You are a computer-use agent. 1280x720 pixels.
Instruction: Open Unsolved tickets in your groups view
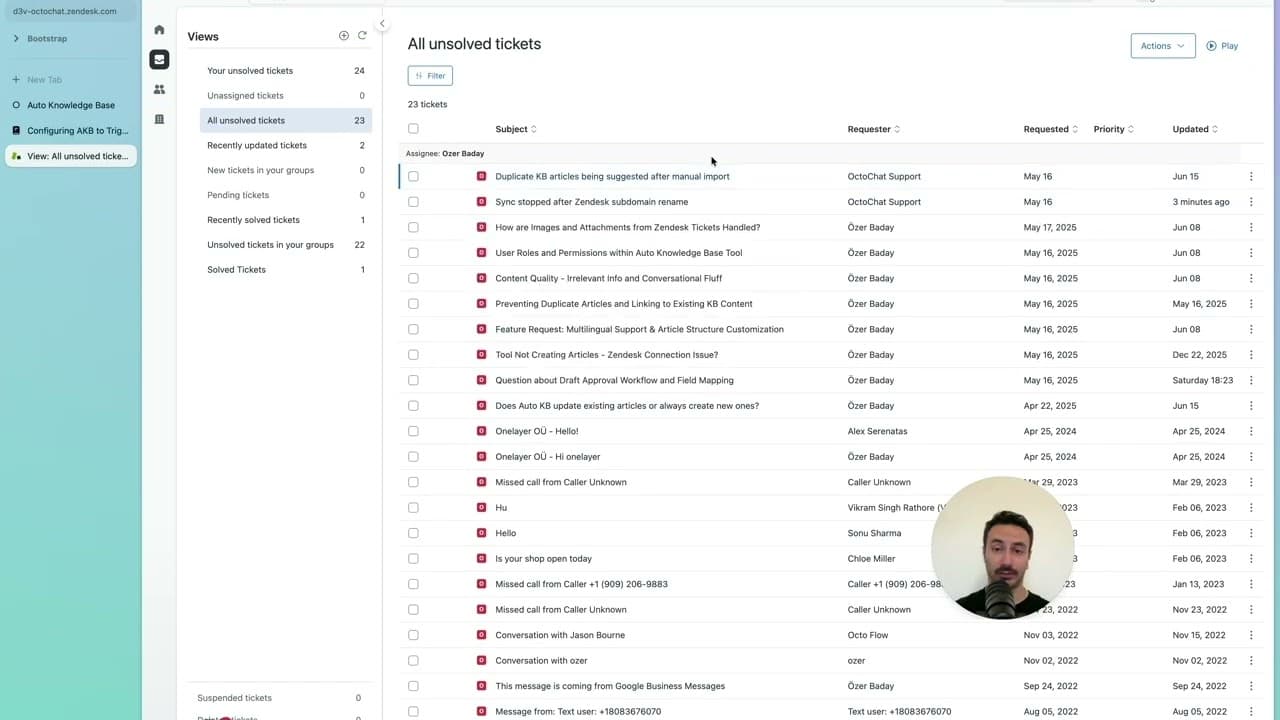coord(285,245)
